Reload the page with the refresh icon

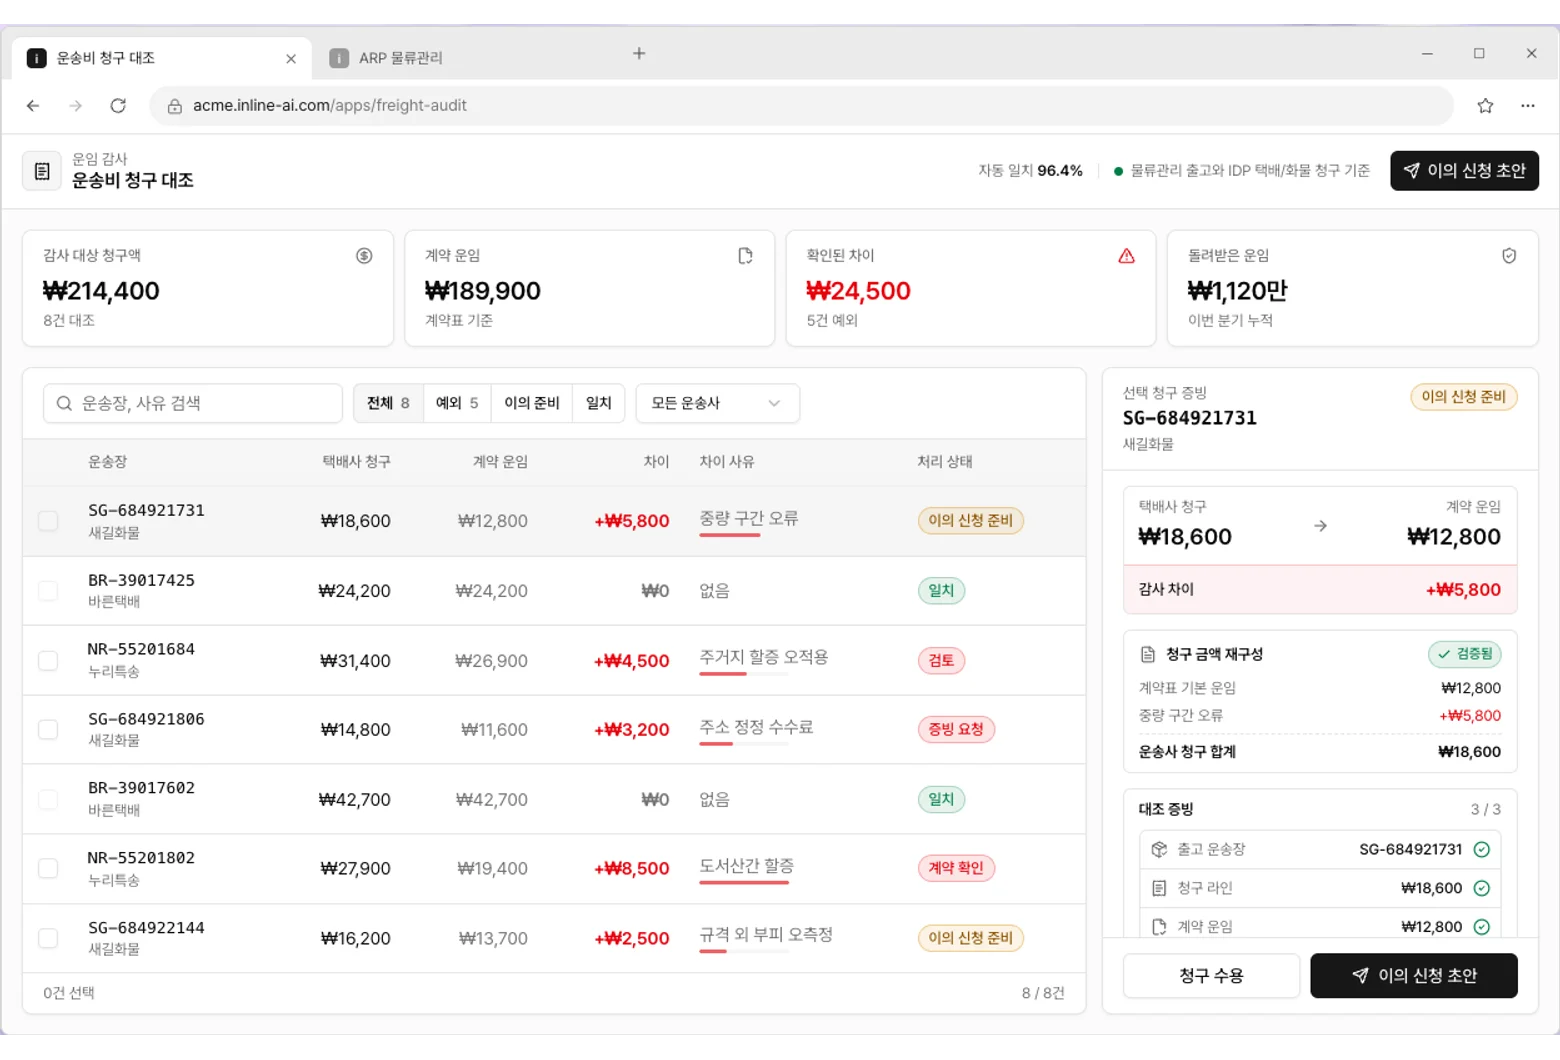coord(118,106)
